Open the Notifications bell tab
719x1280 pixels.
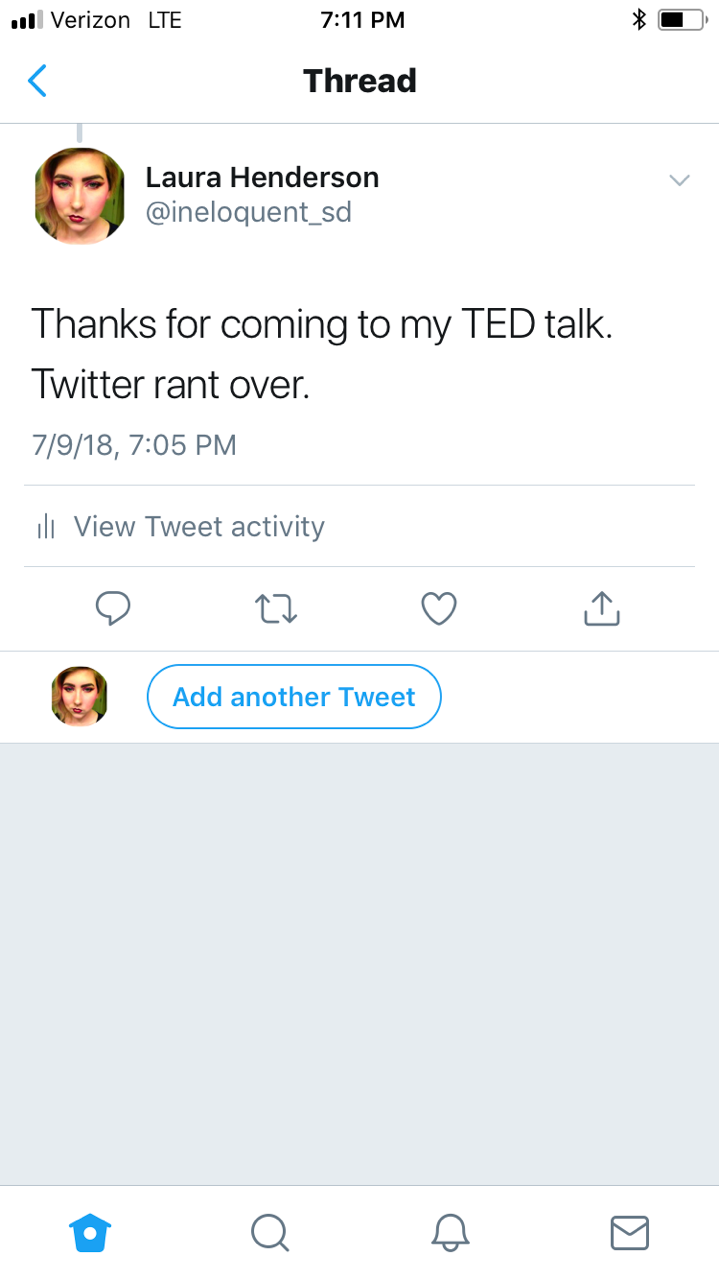(x=450, y=1232)
